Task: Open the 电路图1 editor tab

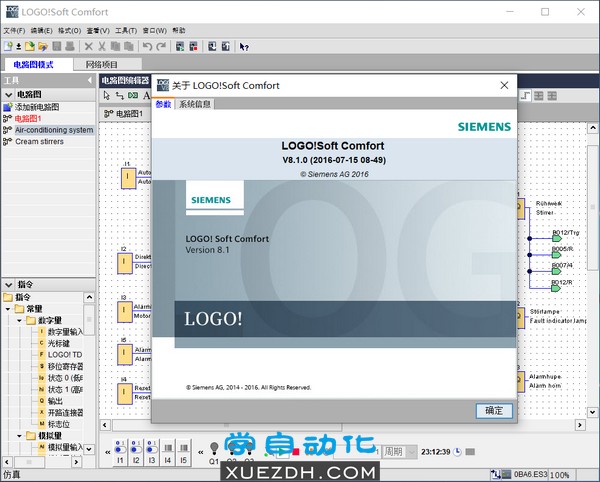Action: click(124, 114)
